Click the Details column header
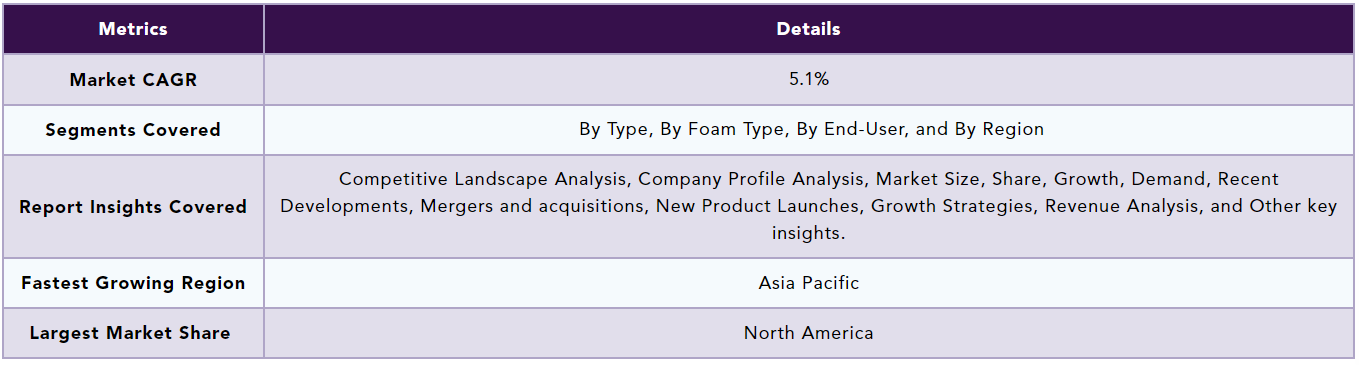The height and width of the screenshot is (365, 1359). pos(809,29)
